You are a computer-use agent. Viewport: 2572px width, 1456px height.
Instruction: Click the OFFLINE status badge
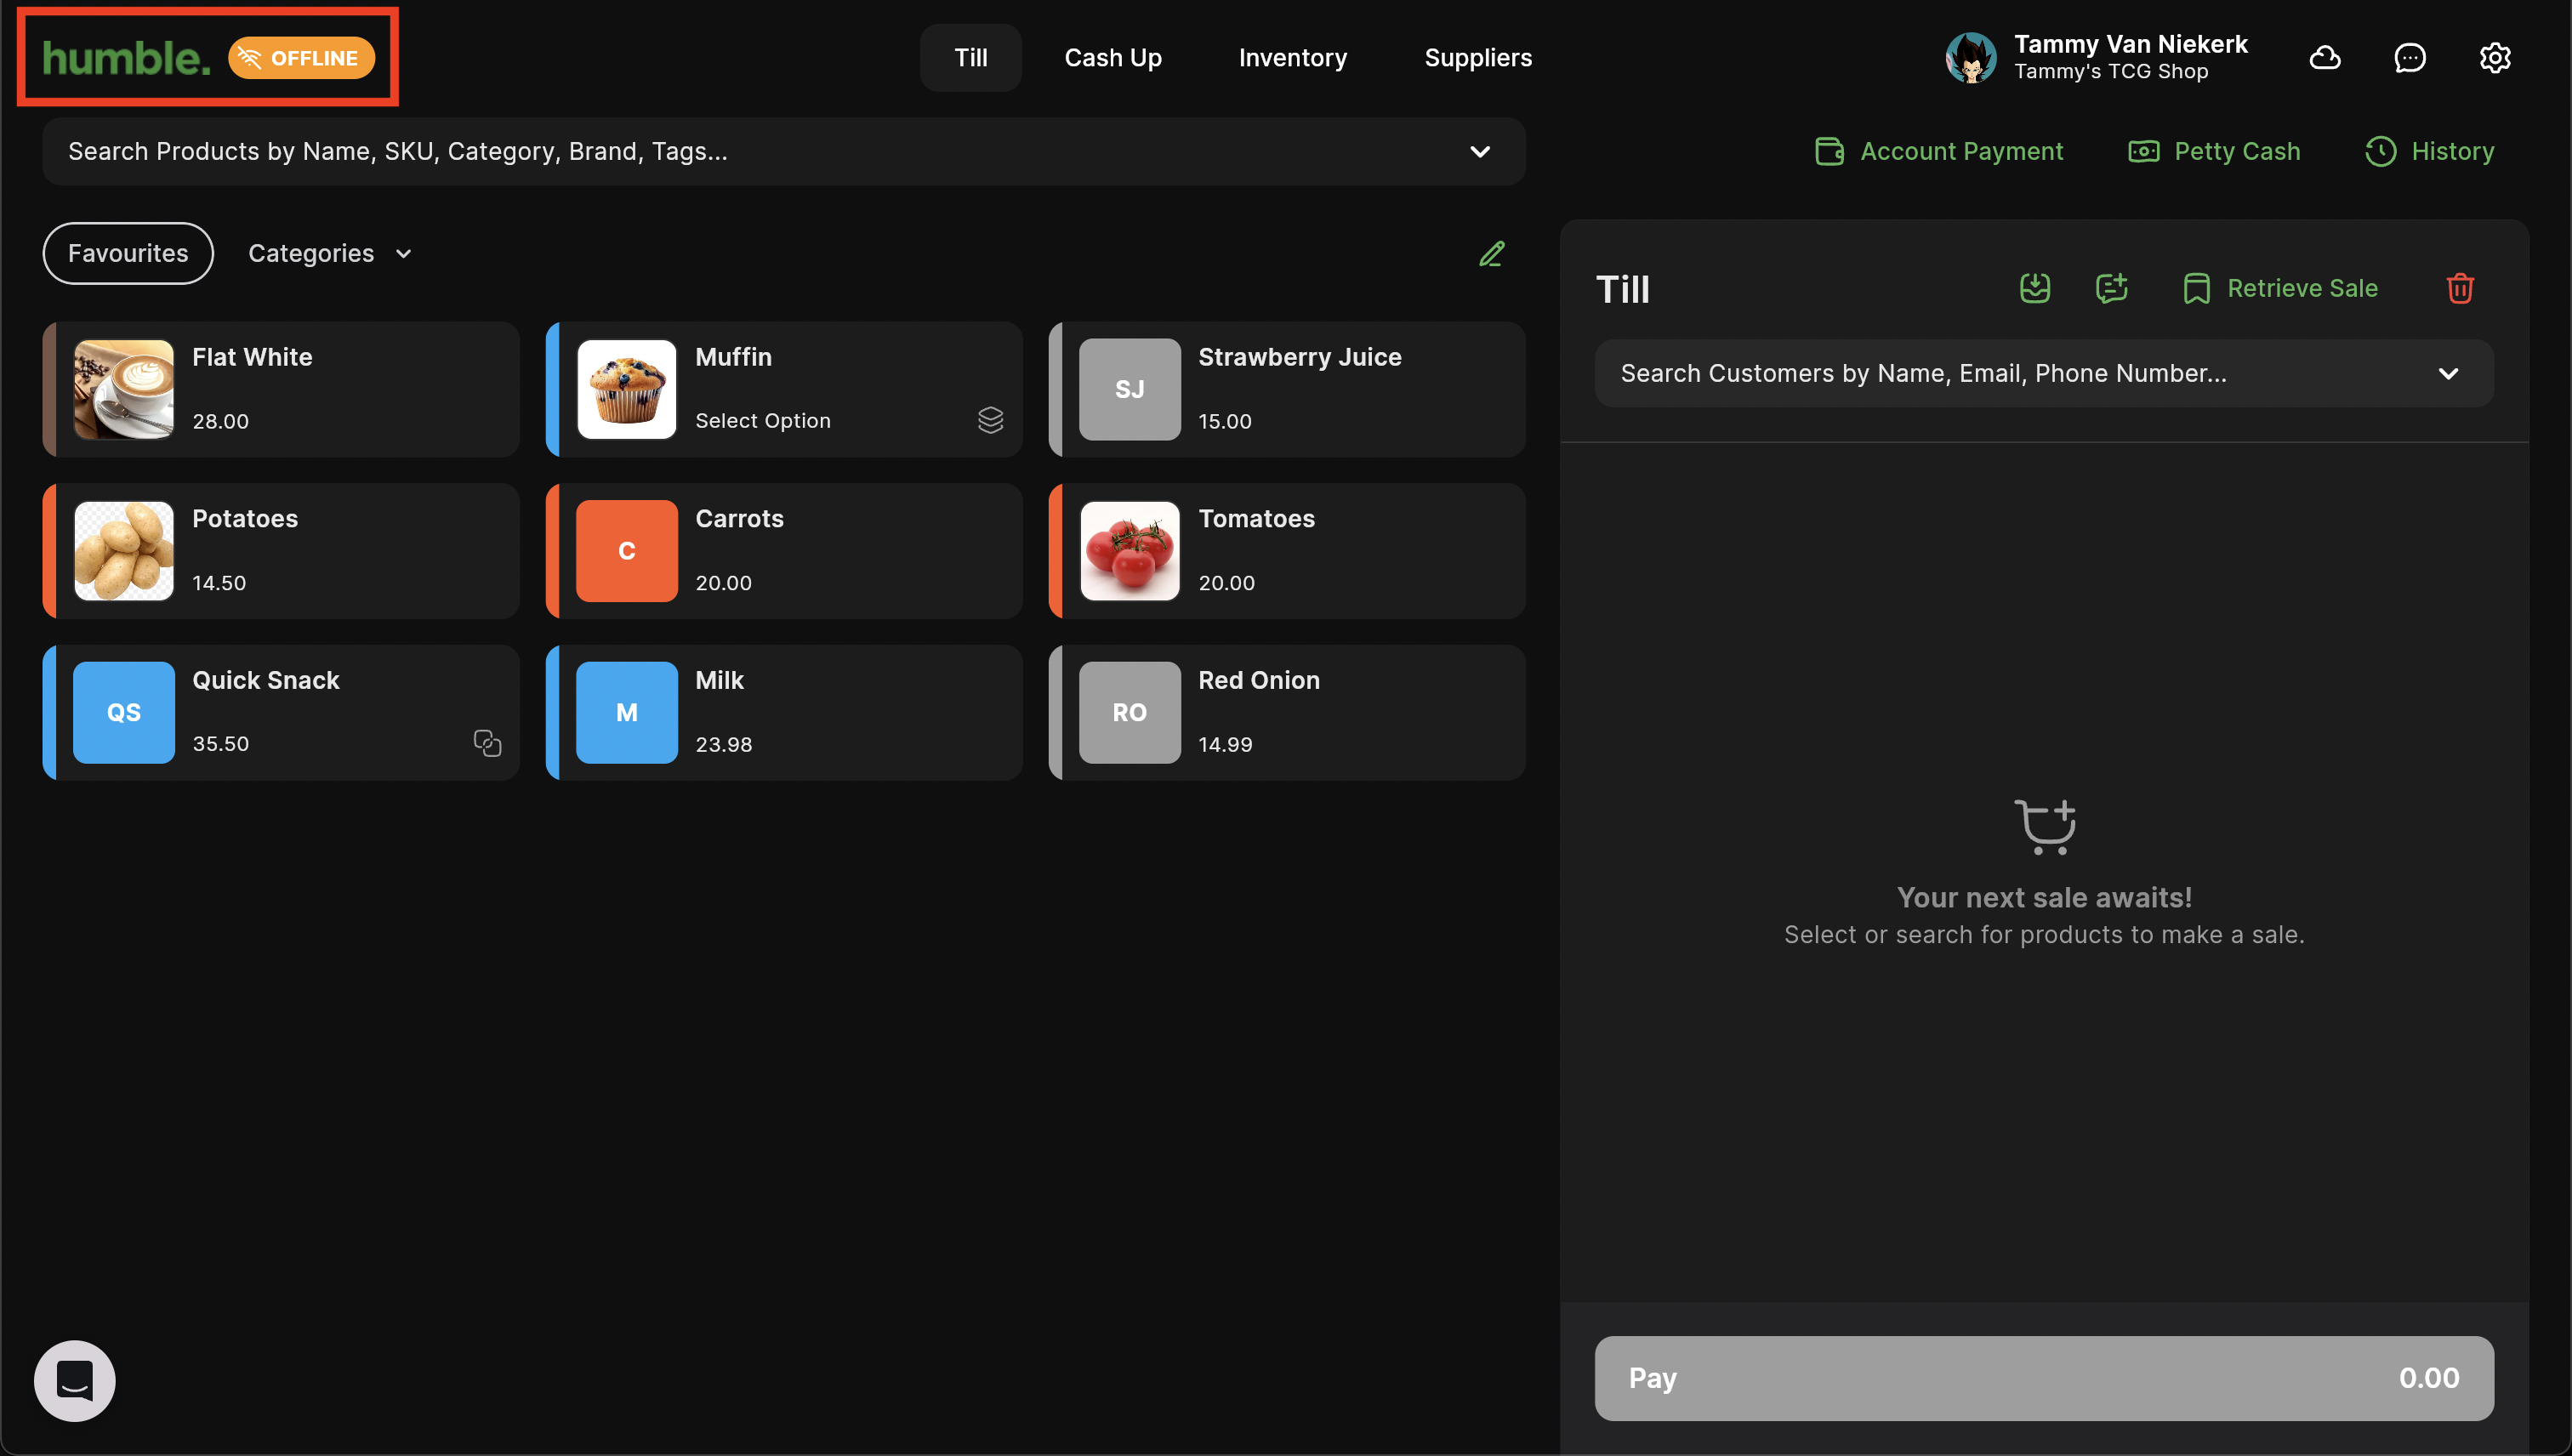(301, 58)
